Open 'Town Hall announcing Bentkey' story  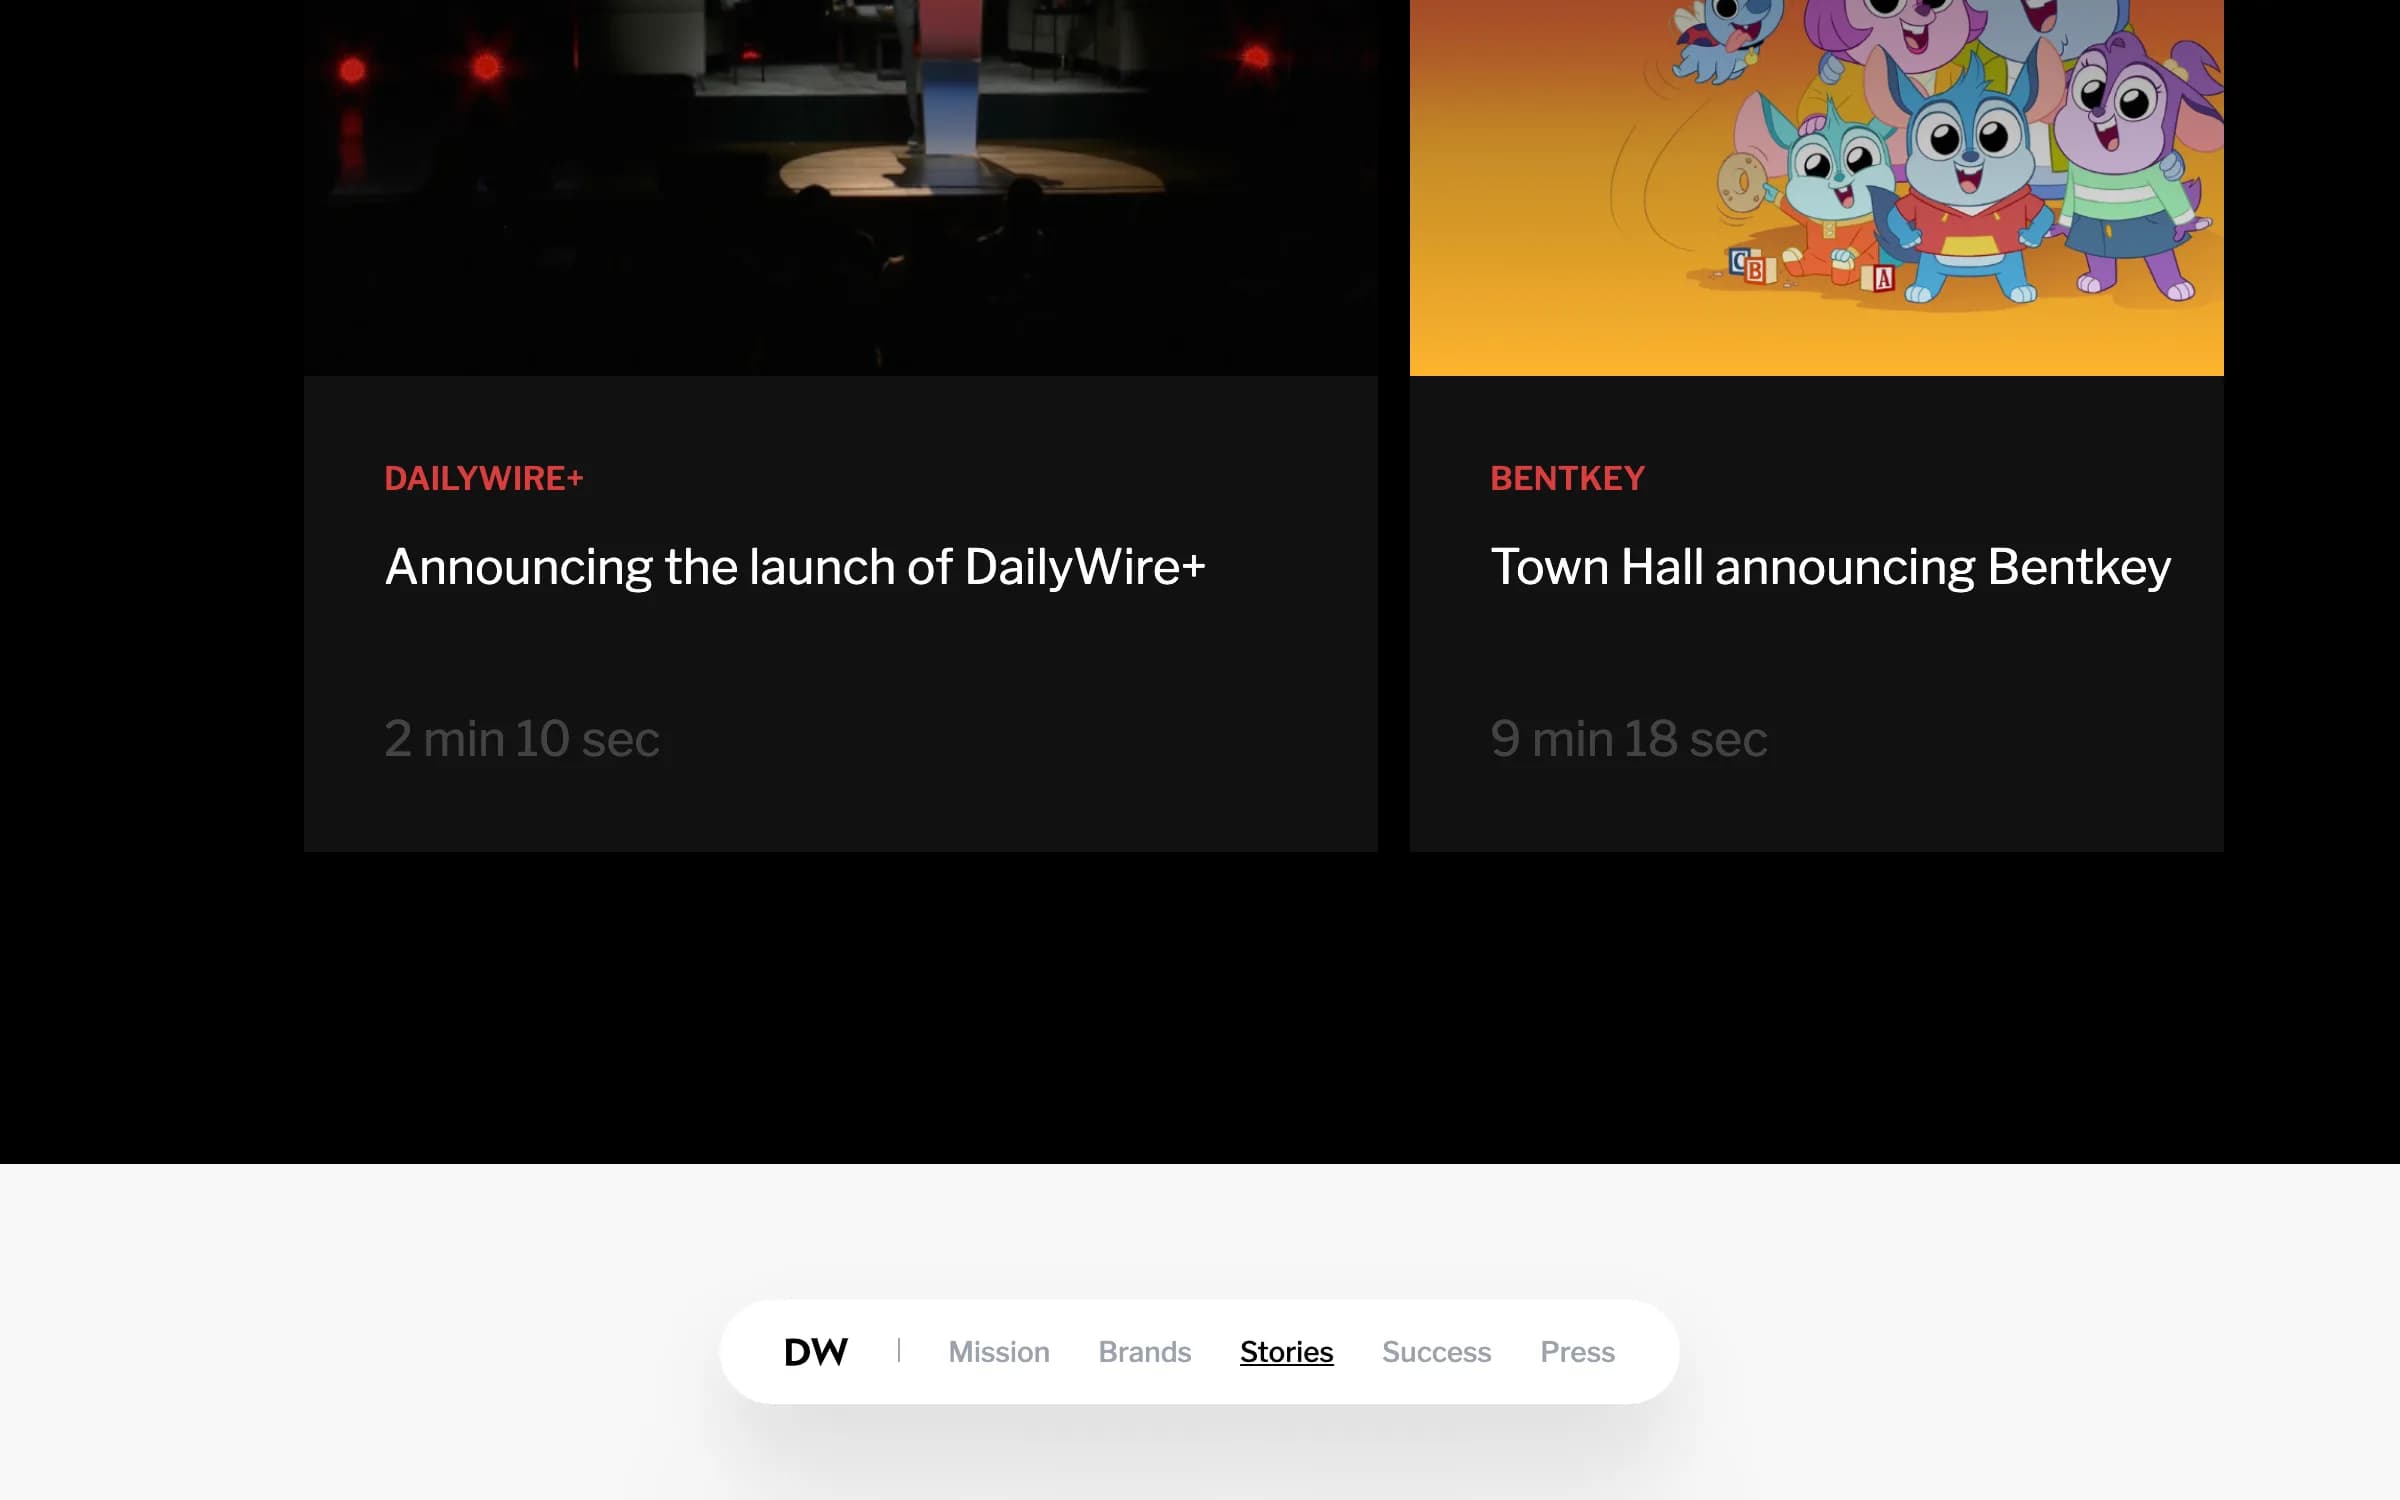tap(1830, 567)
